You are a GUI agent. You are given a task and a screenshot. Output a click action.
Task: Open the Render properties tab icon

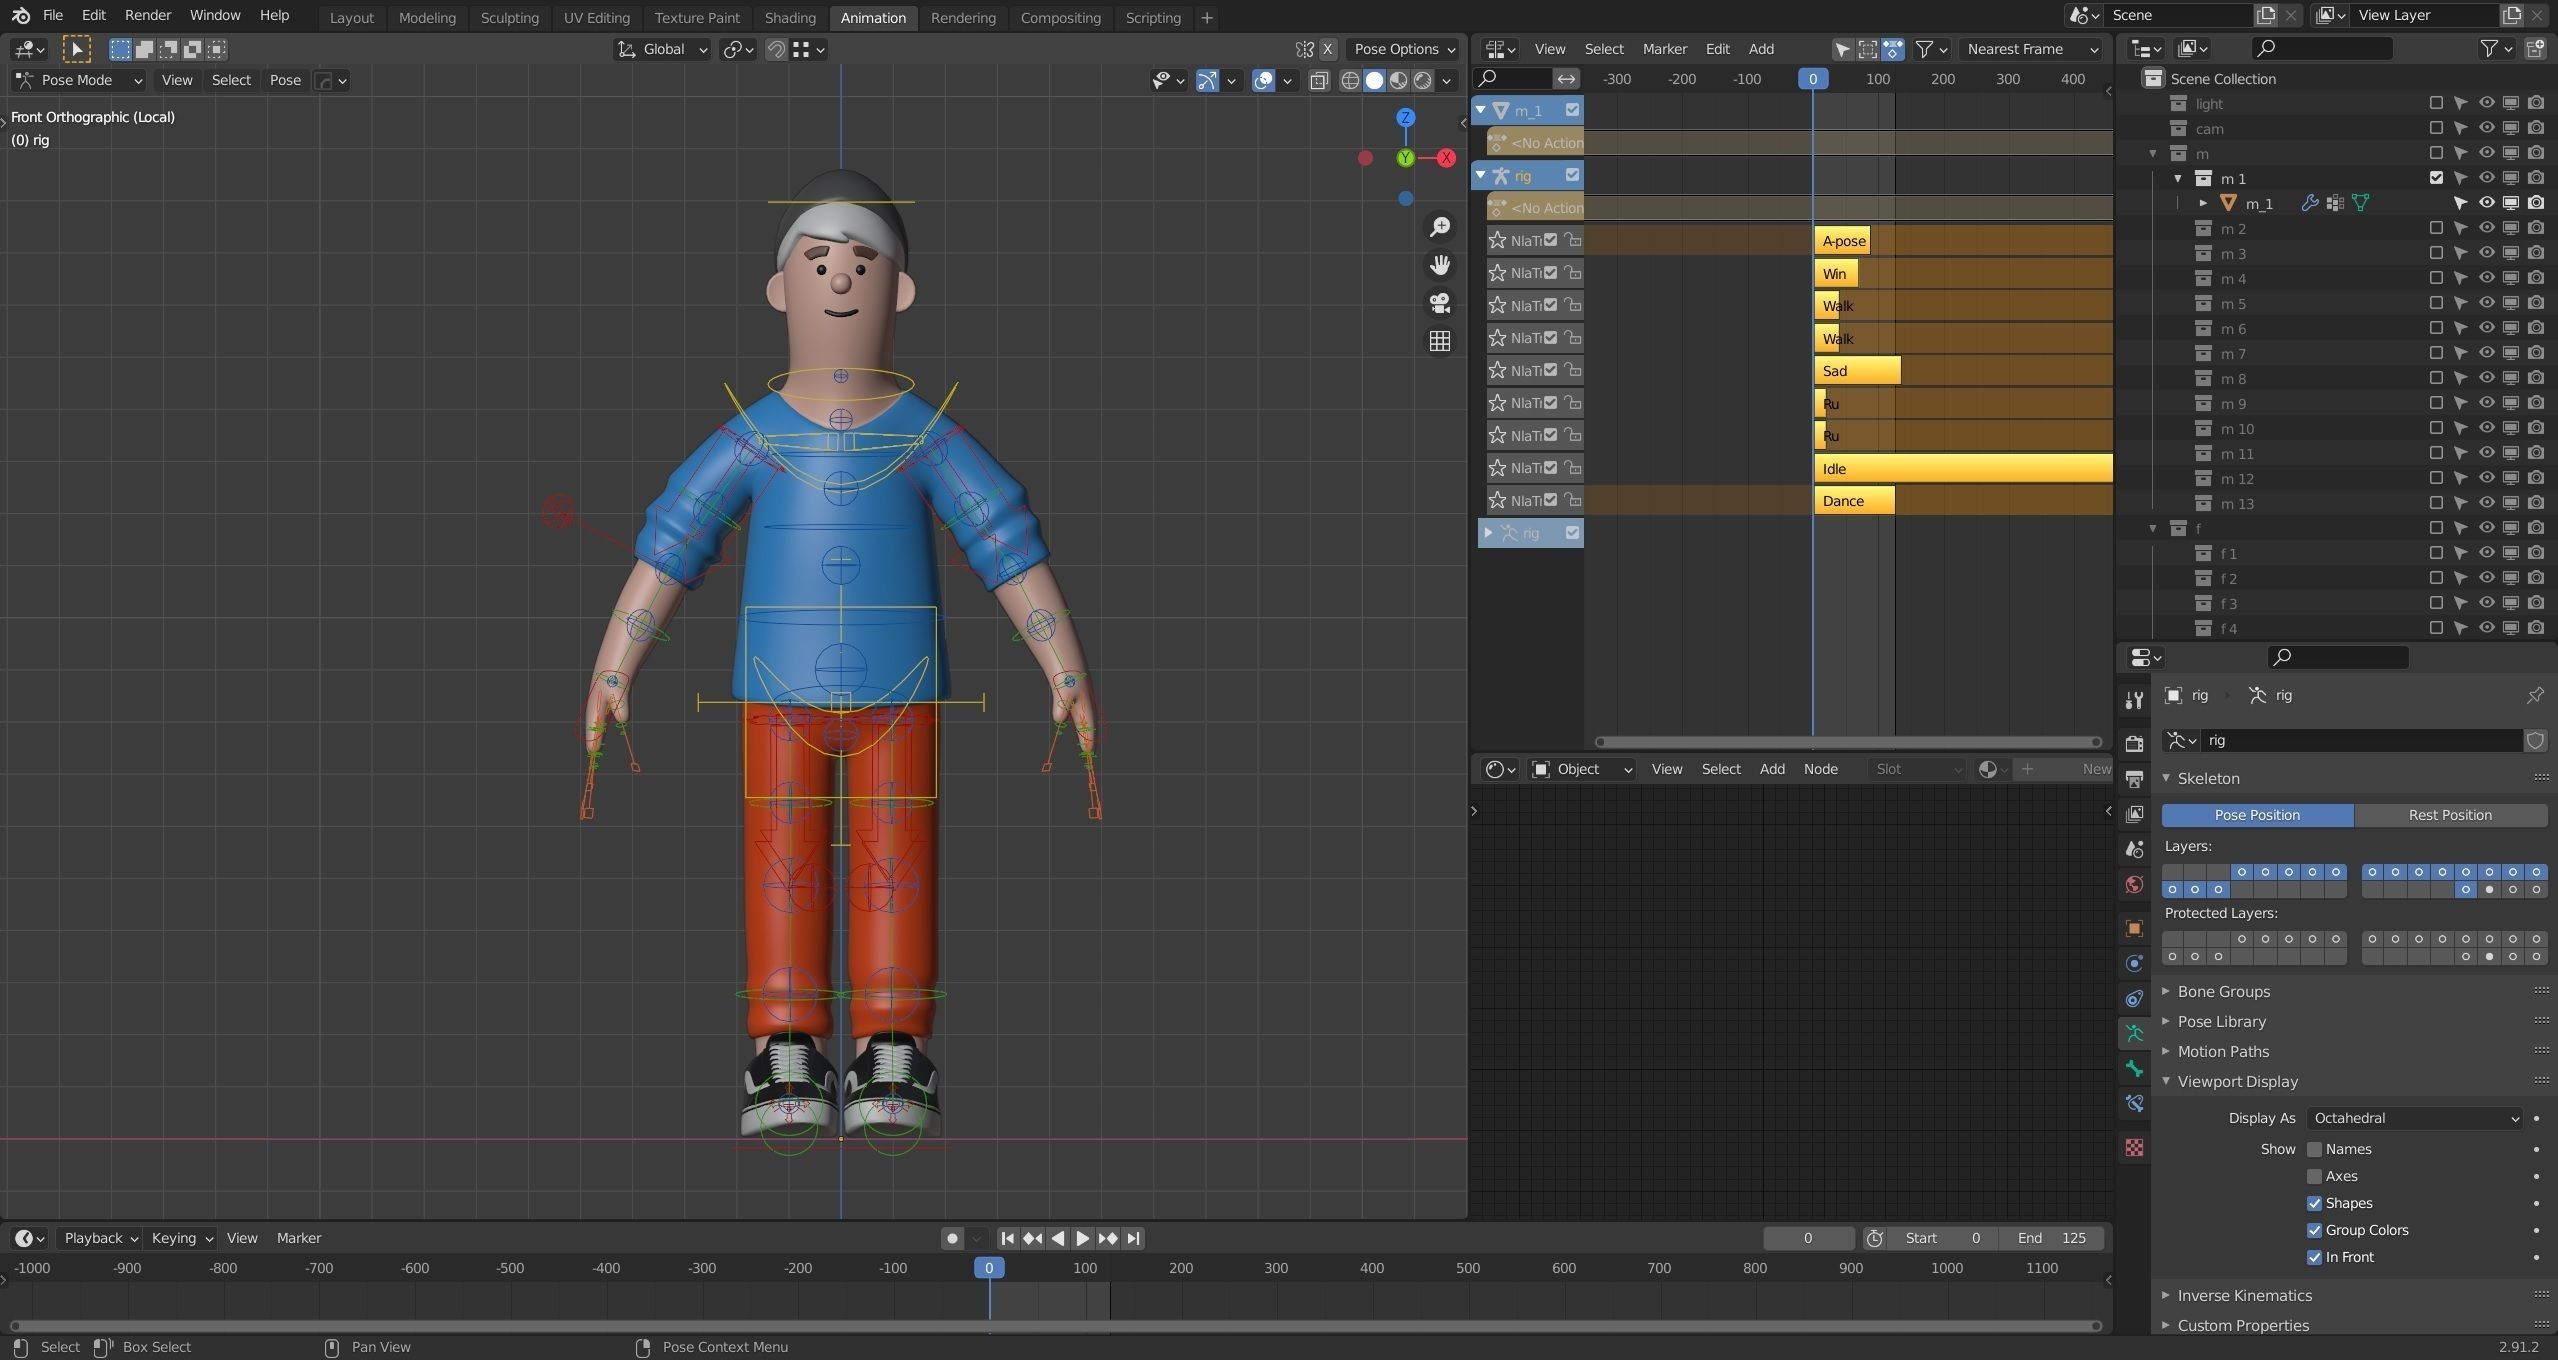[x=2134, y=743]
